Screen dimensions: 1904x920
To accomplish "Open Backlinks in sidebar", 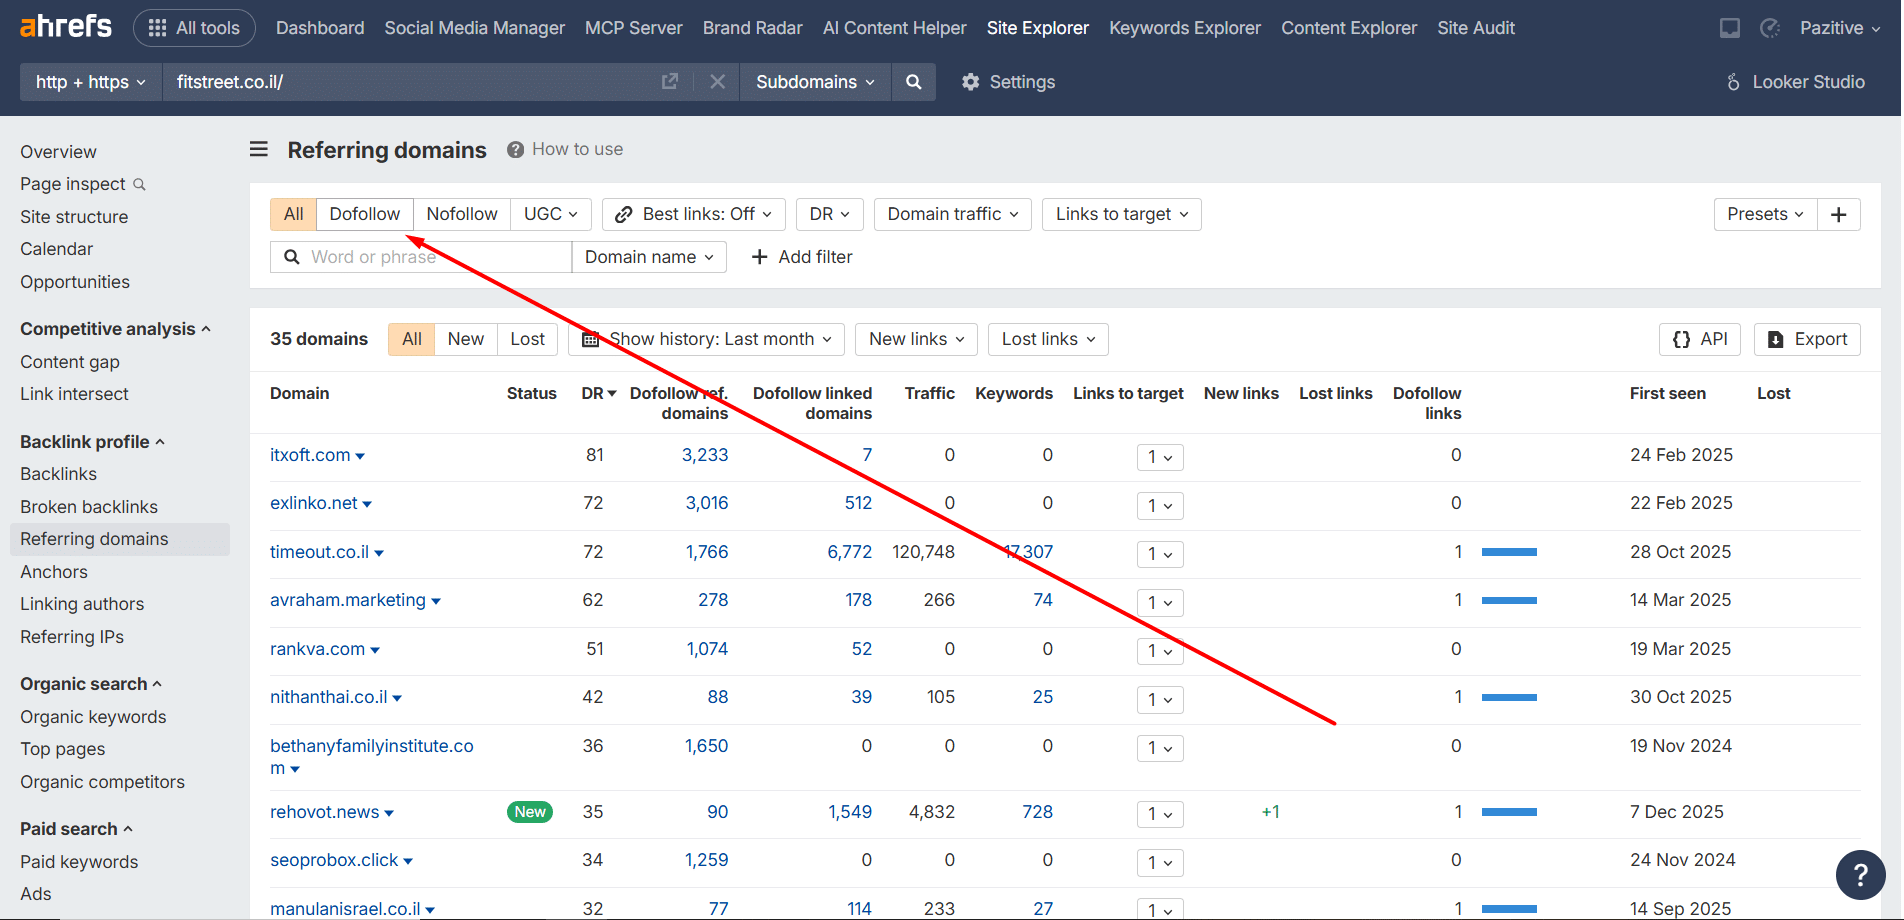I will (59, 474).
